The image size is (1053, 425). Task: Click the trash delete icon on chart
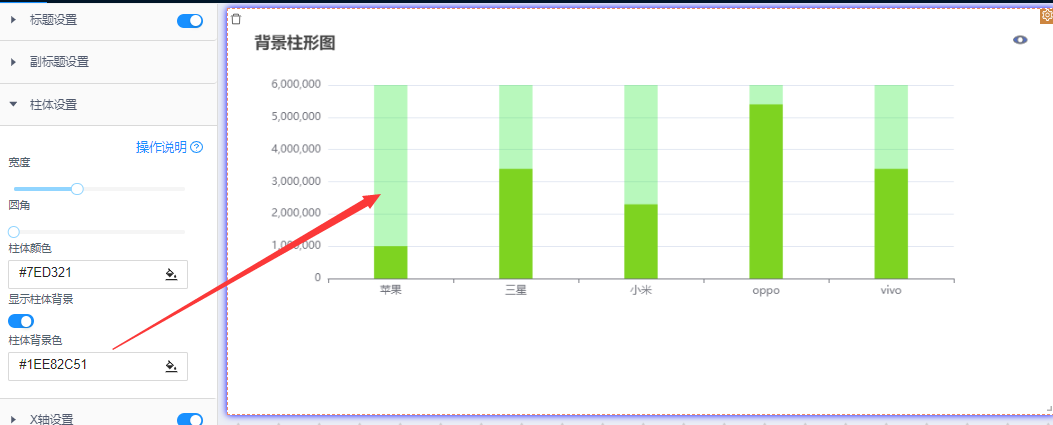(x=236, y=19)
